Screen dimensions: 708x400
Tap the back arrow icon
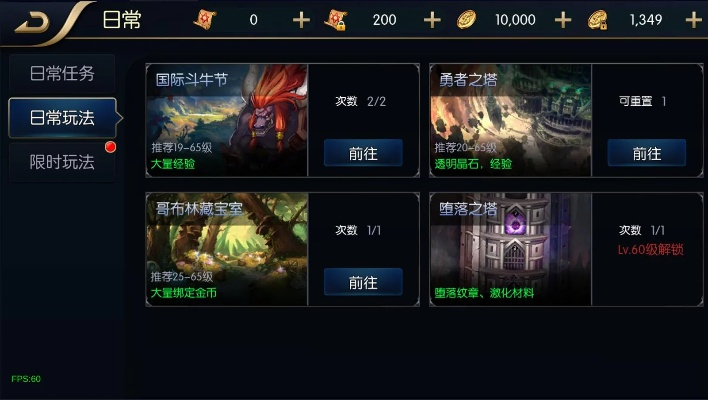click(32, 23)
